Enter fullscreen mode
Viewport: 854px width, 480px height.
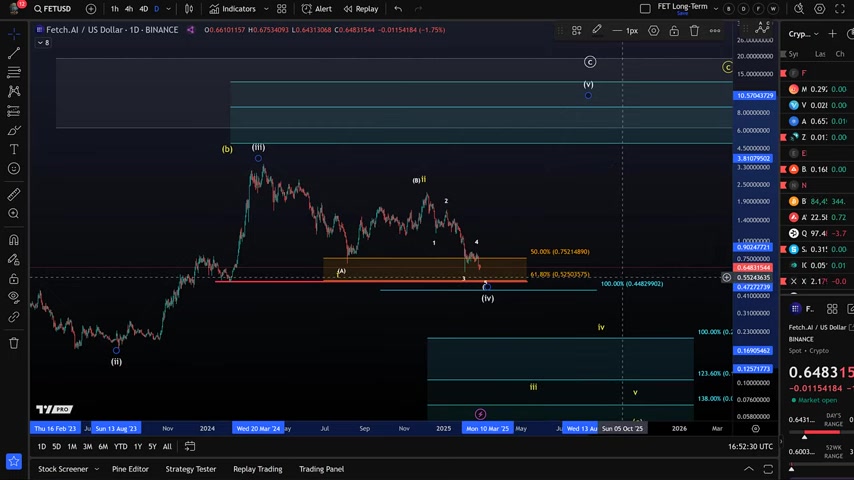(840, 9)
